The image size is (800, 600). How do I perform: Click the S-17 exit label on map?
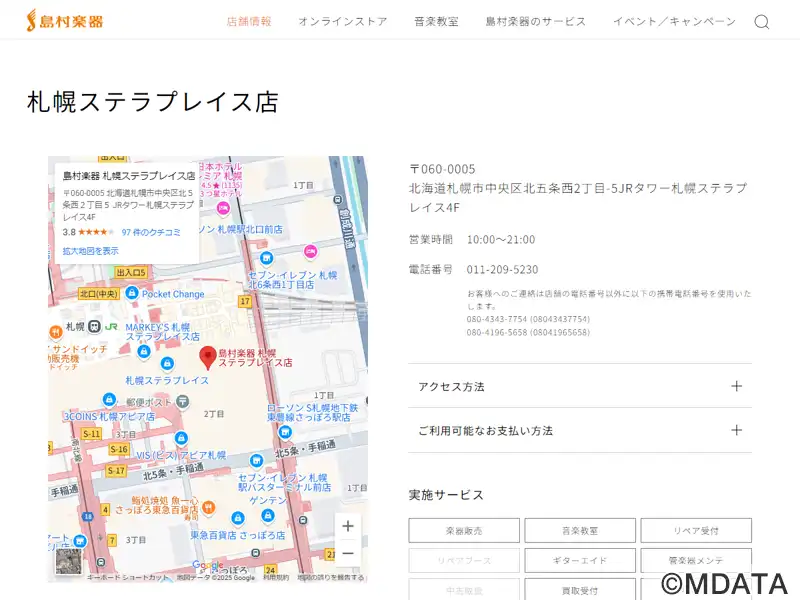coord(116,471)
